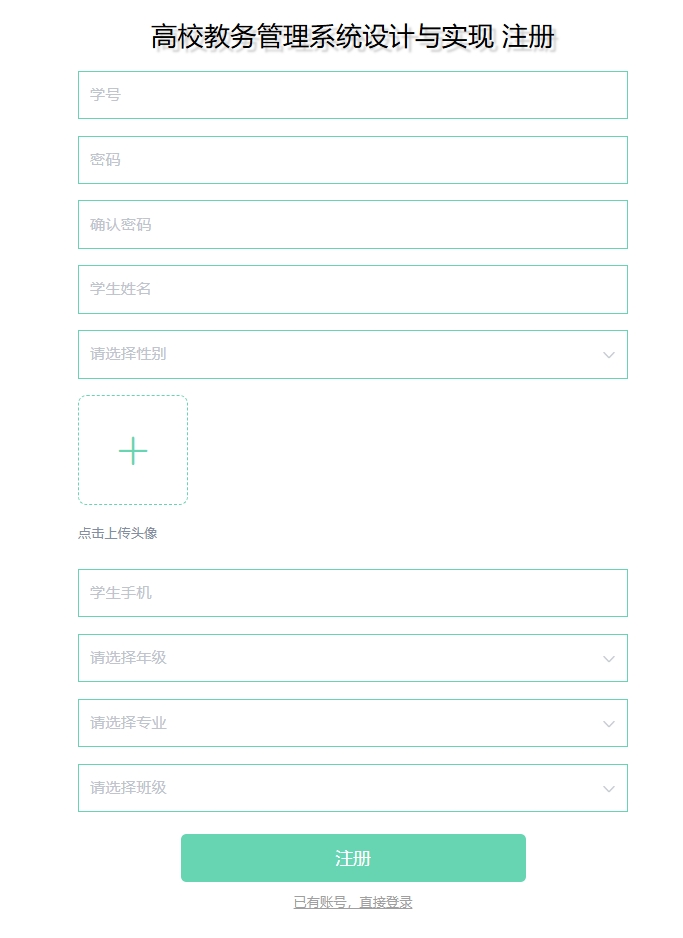Click the 已有账号，直接登录 link
Image resolution: width=683 pixels, height=938 pixels.
(x=352, y=900)
